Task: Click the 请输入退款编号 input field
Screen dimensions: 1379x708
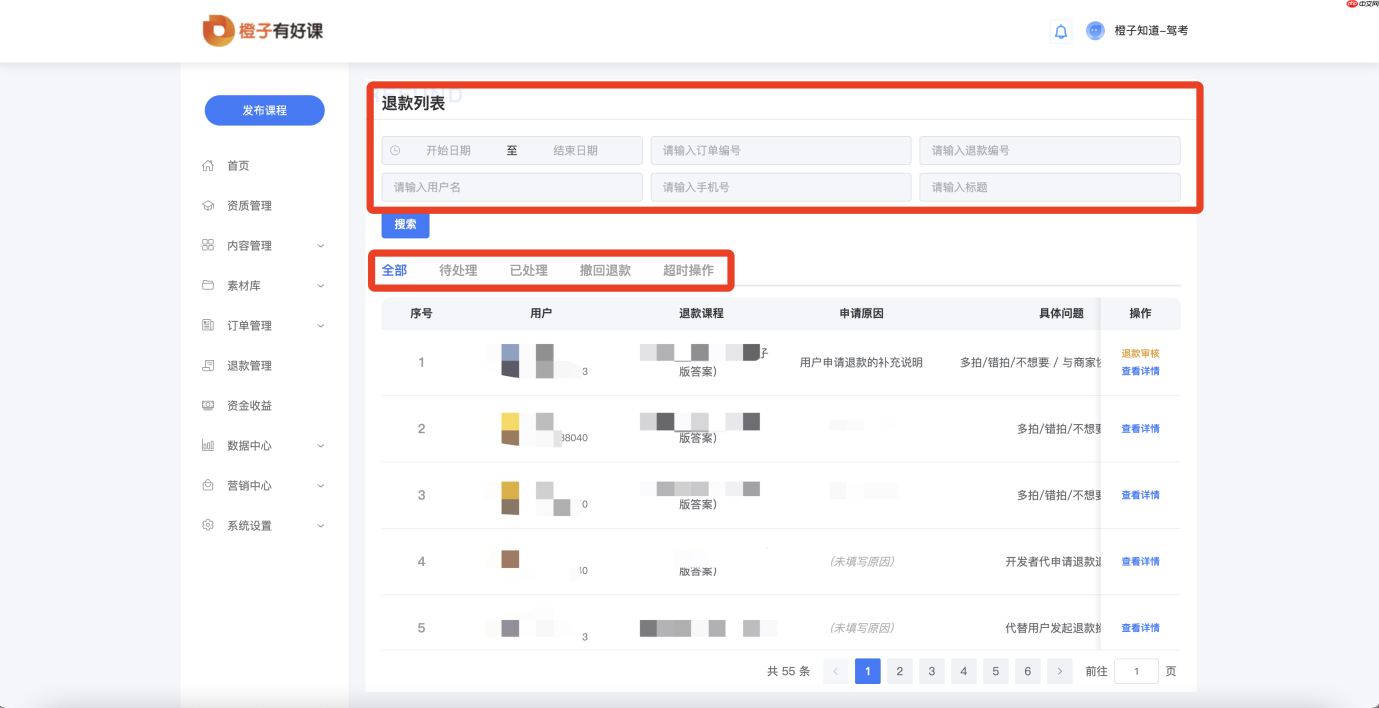Action: [1050, 150]
